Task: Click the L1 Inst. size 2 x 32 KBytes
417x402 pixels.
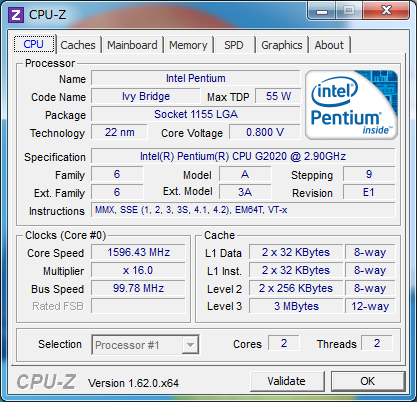Action: (296, 270)
